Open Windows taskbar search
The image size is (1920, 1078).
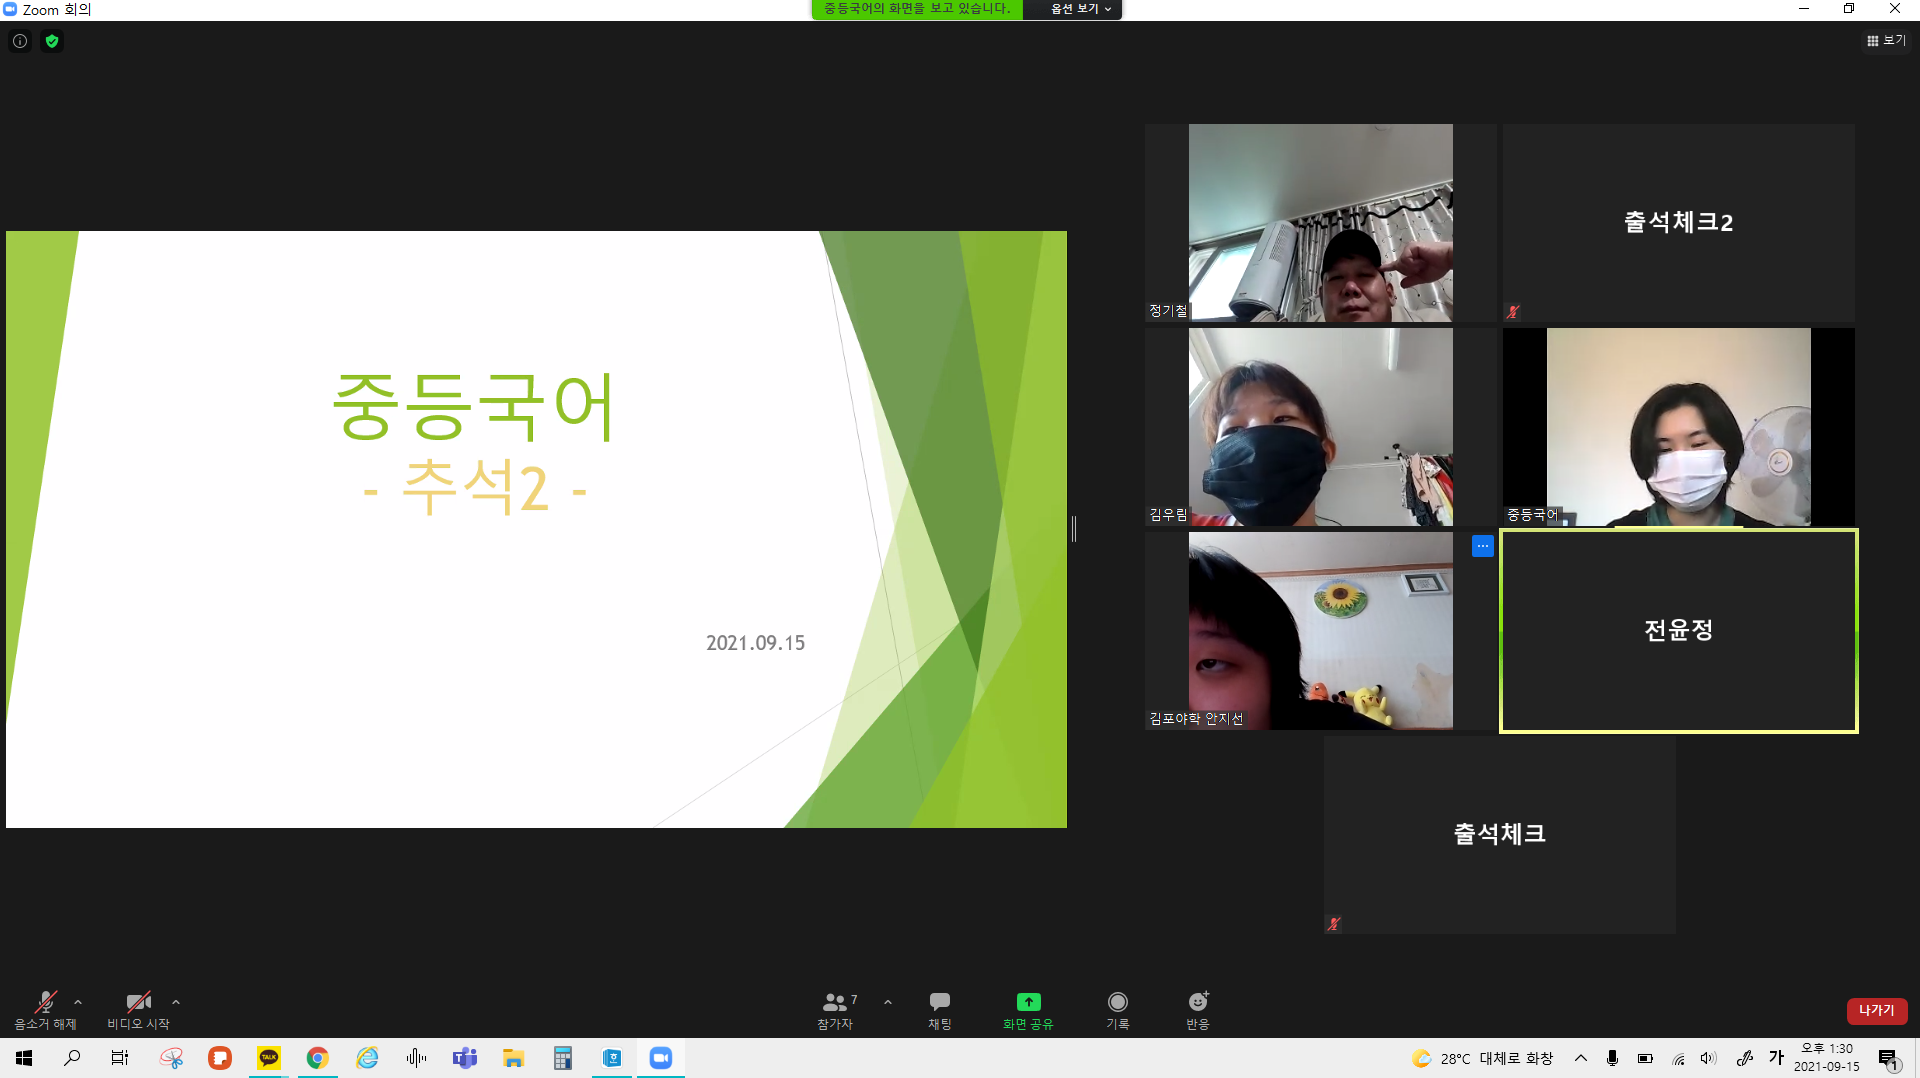(x=72, y=1058)
